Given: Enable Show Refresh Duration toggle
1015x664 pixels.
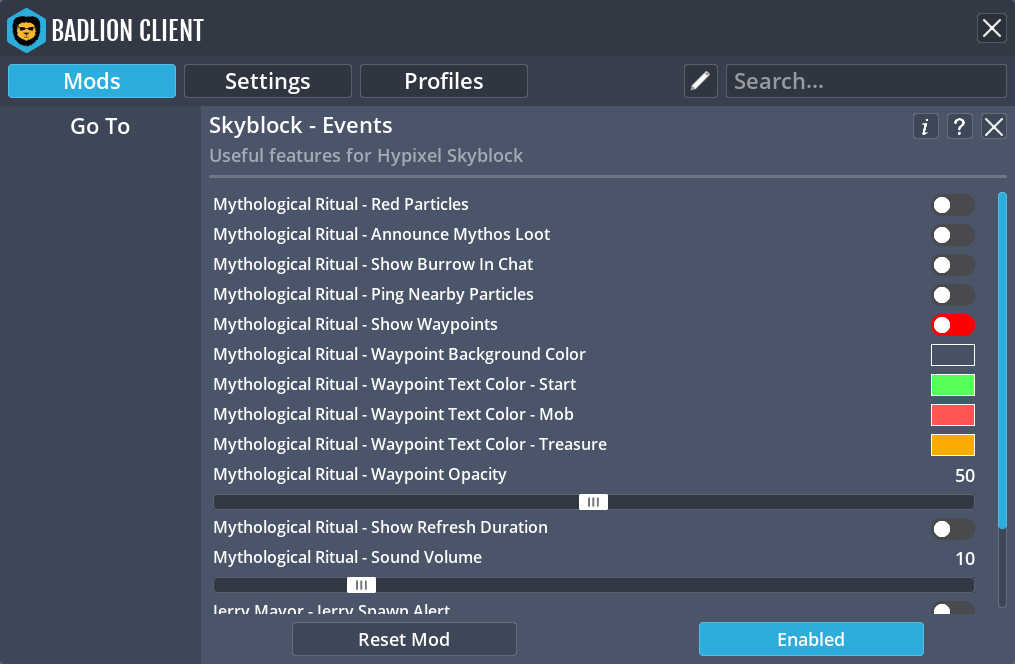Looking at the screenshot, I should (x=953, y=529).
